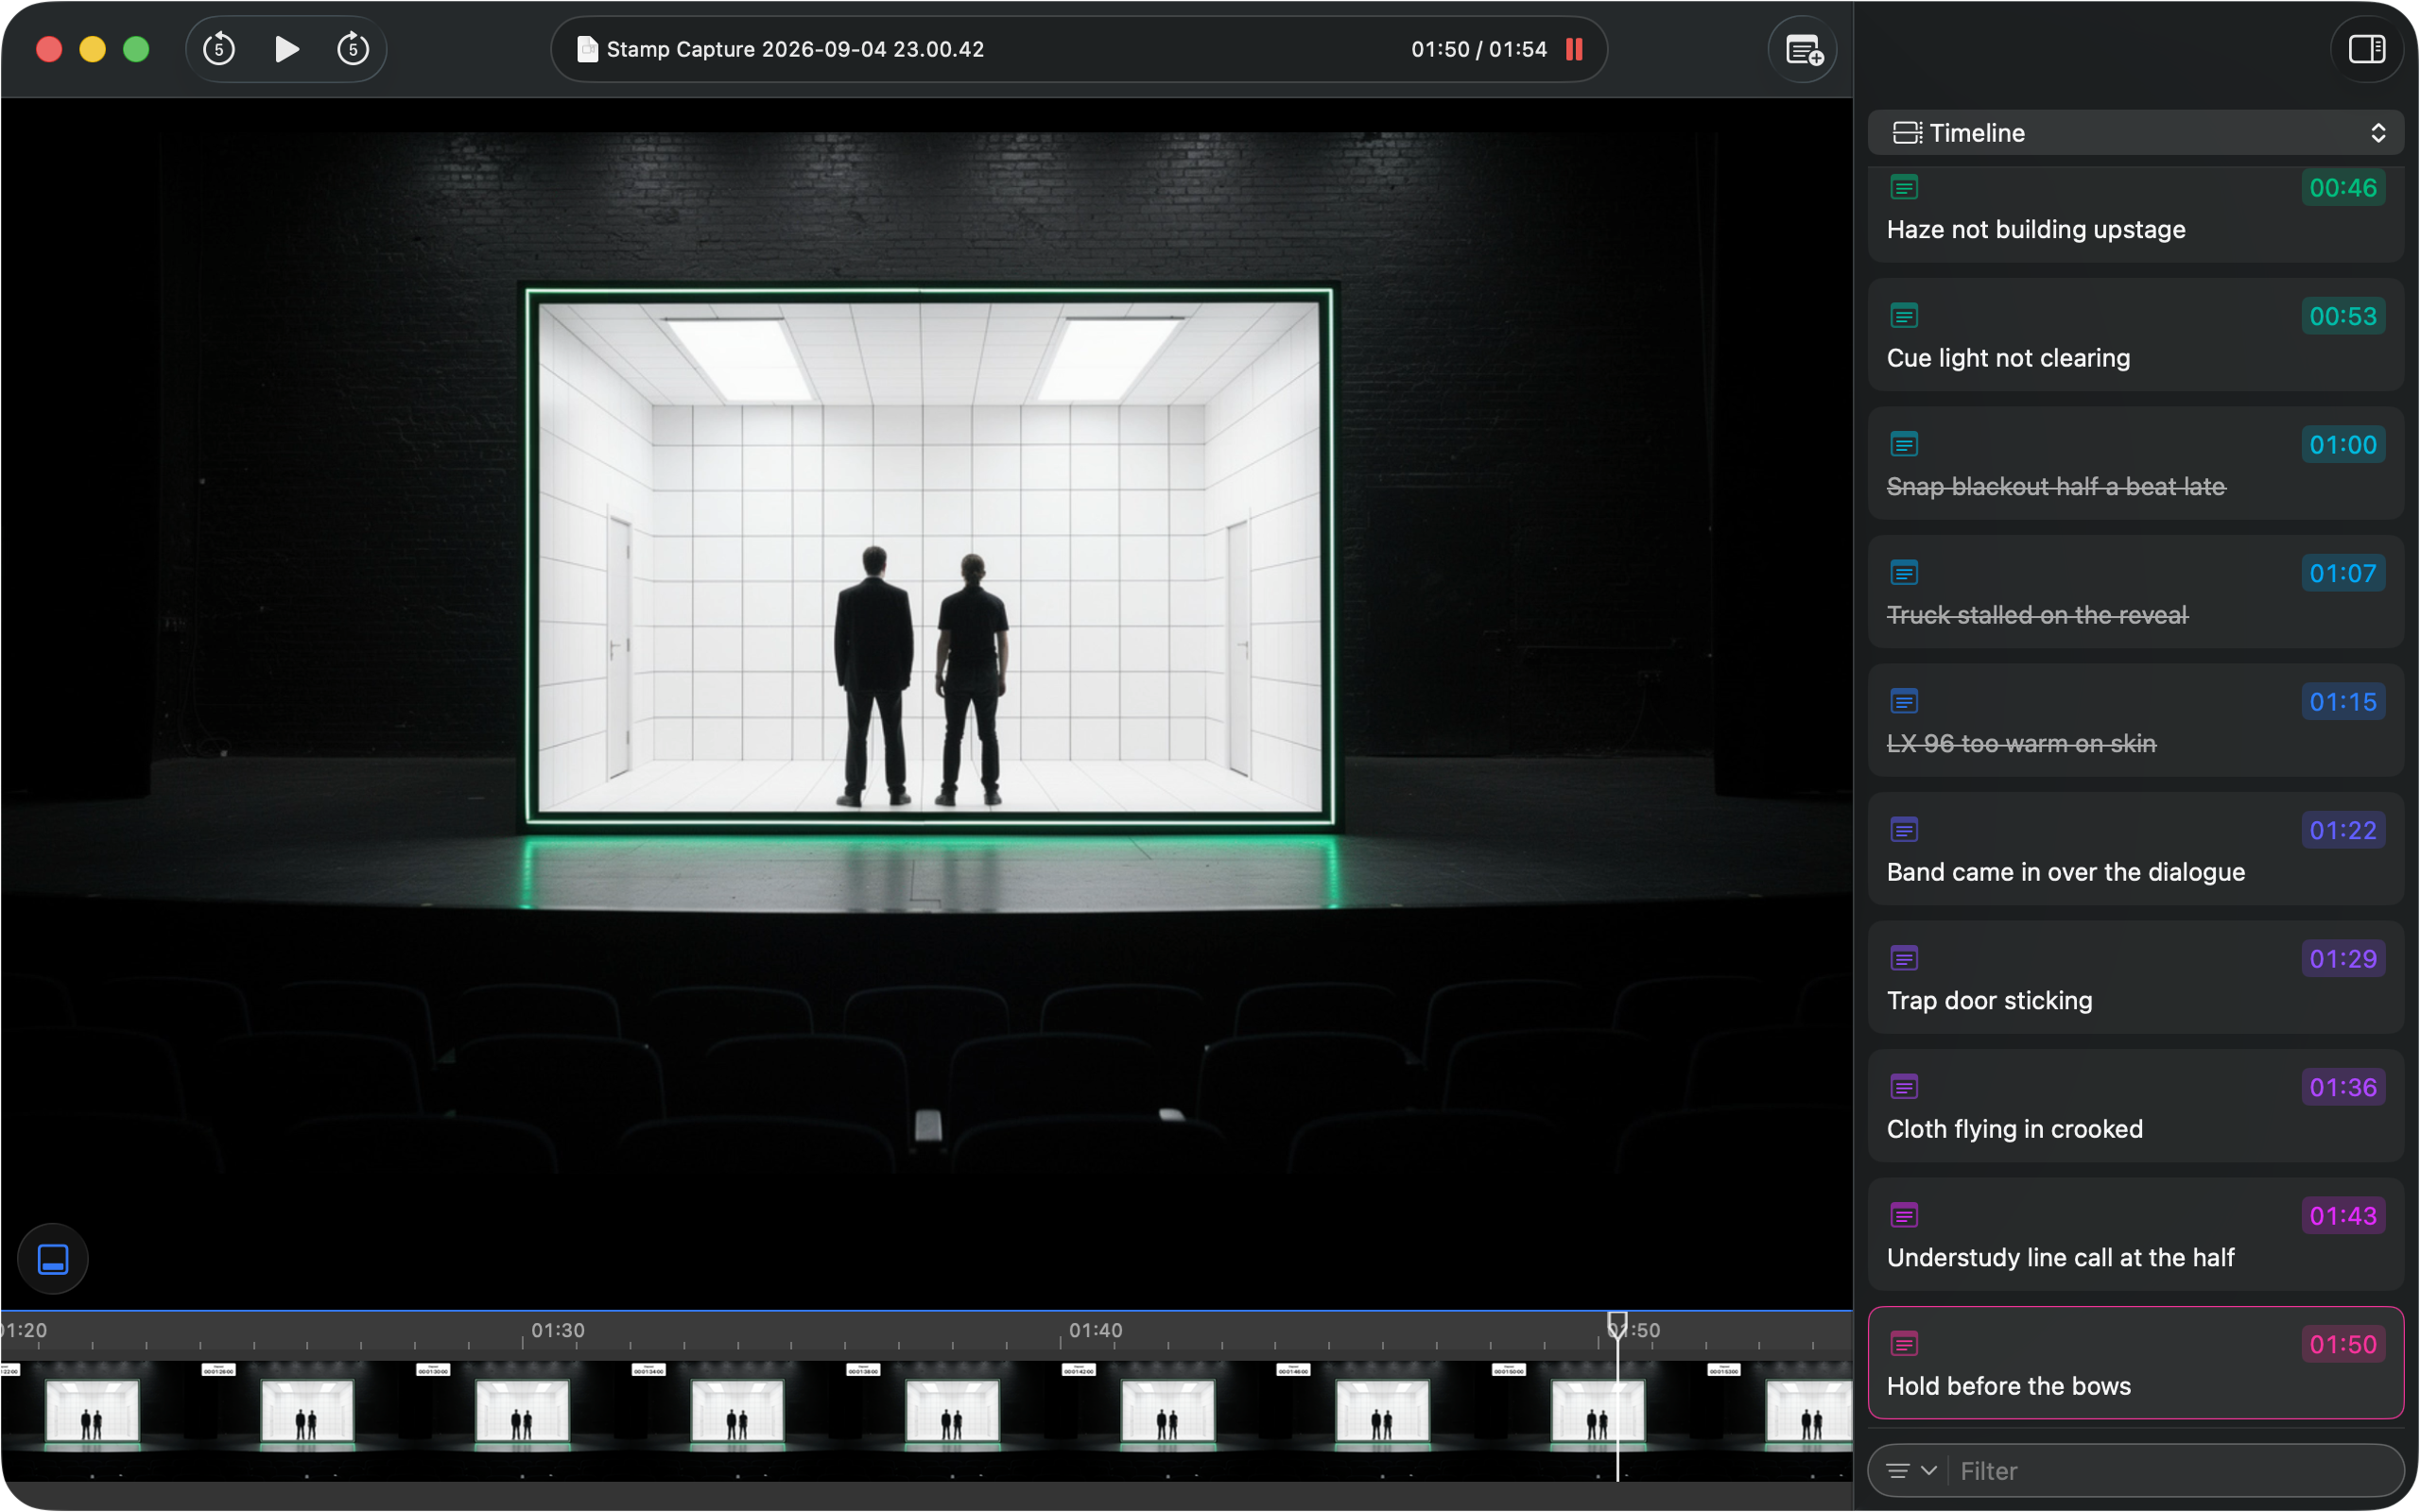Click the timeline playhead marker at 01:50
2420x1512 pixels.
point(1617,1326)
